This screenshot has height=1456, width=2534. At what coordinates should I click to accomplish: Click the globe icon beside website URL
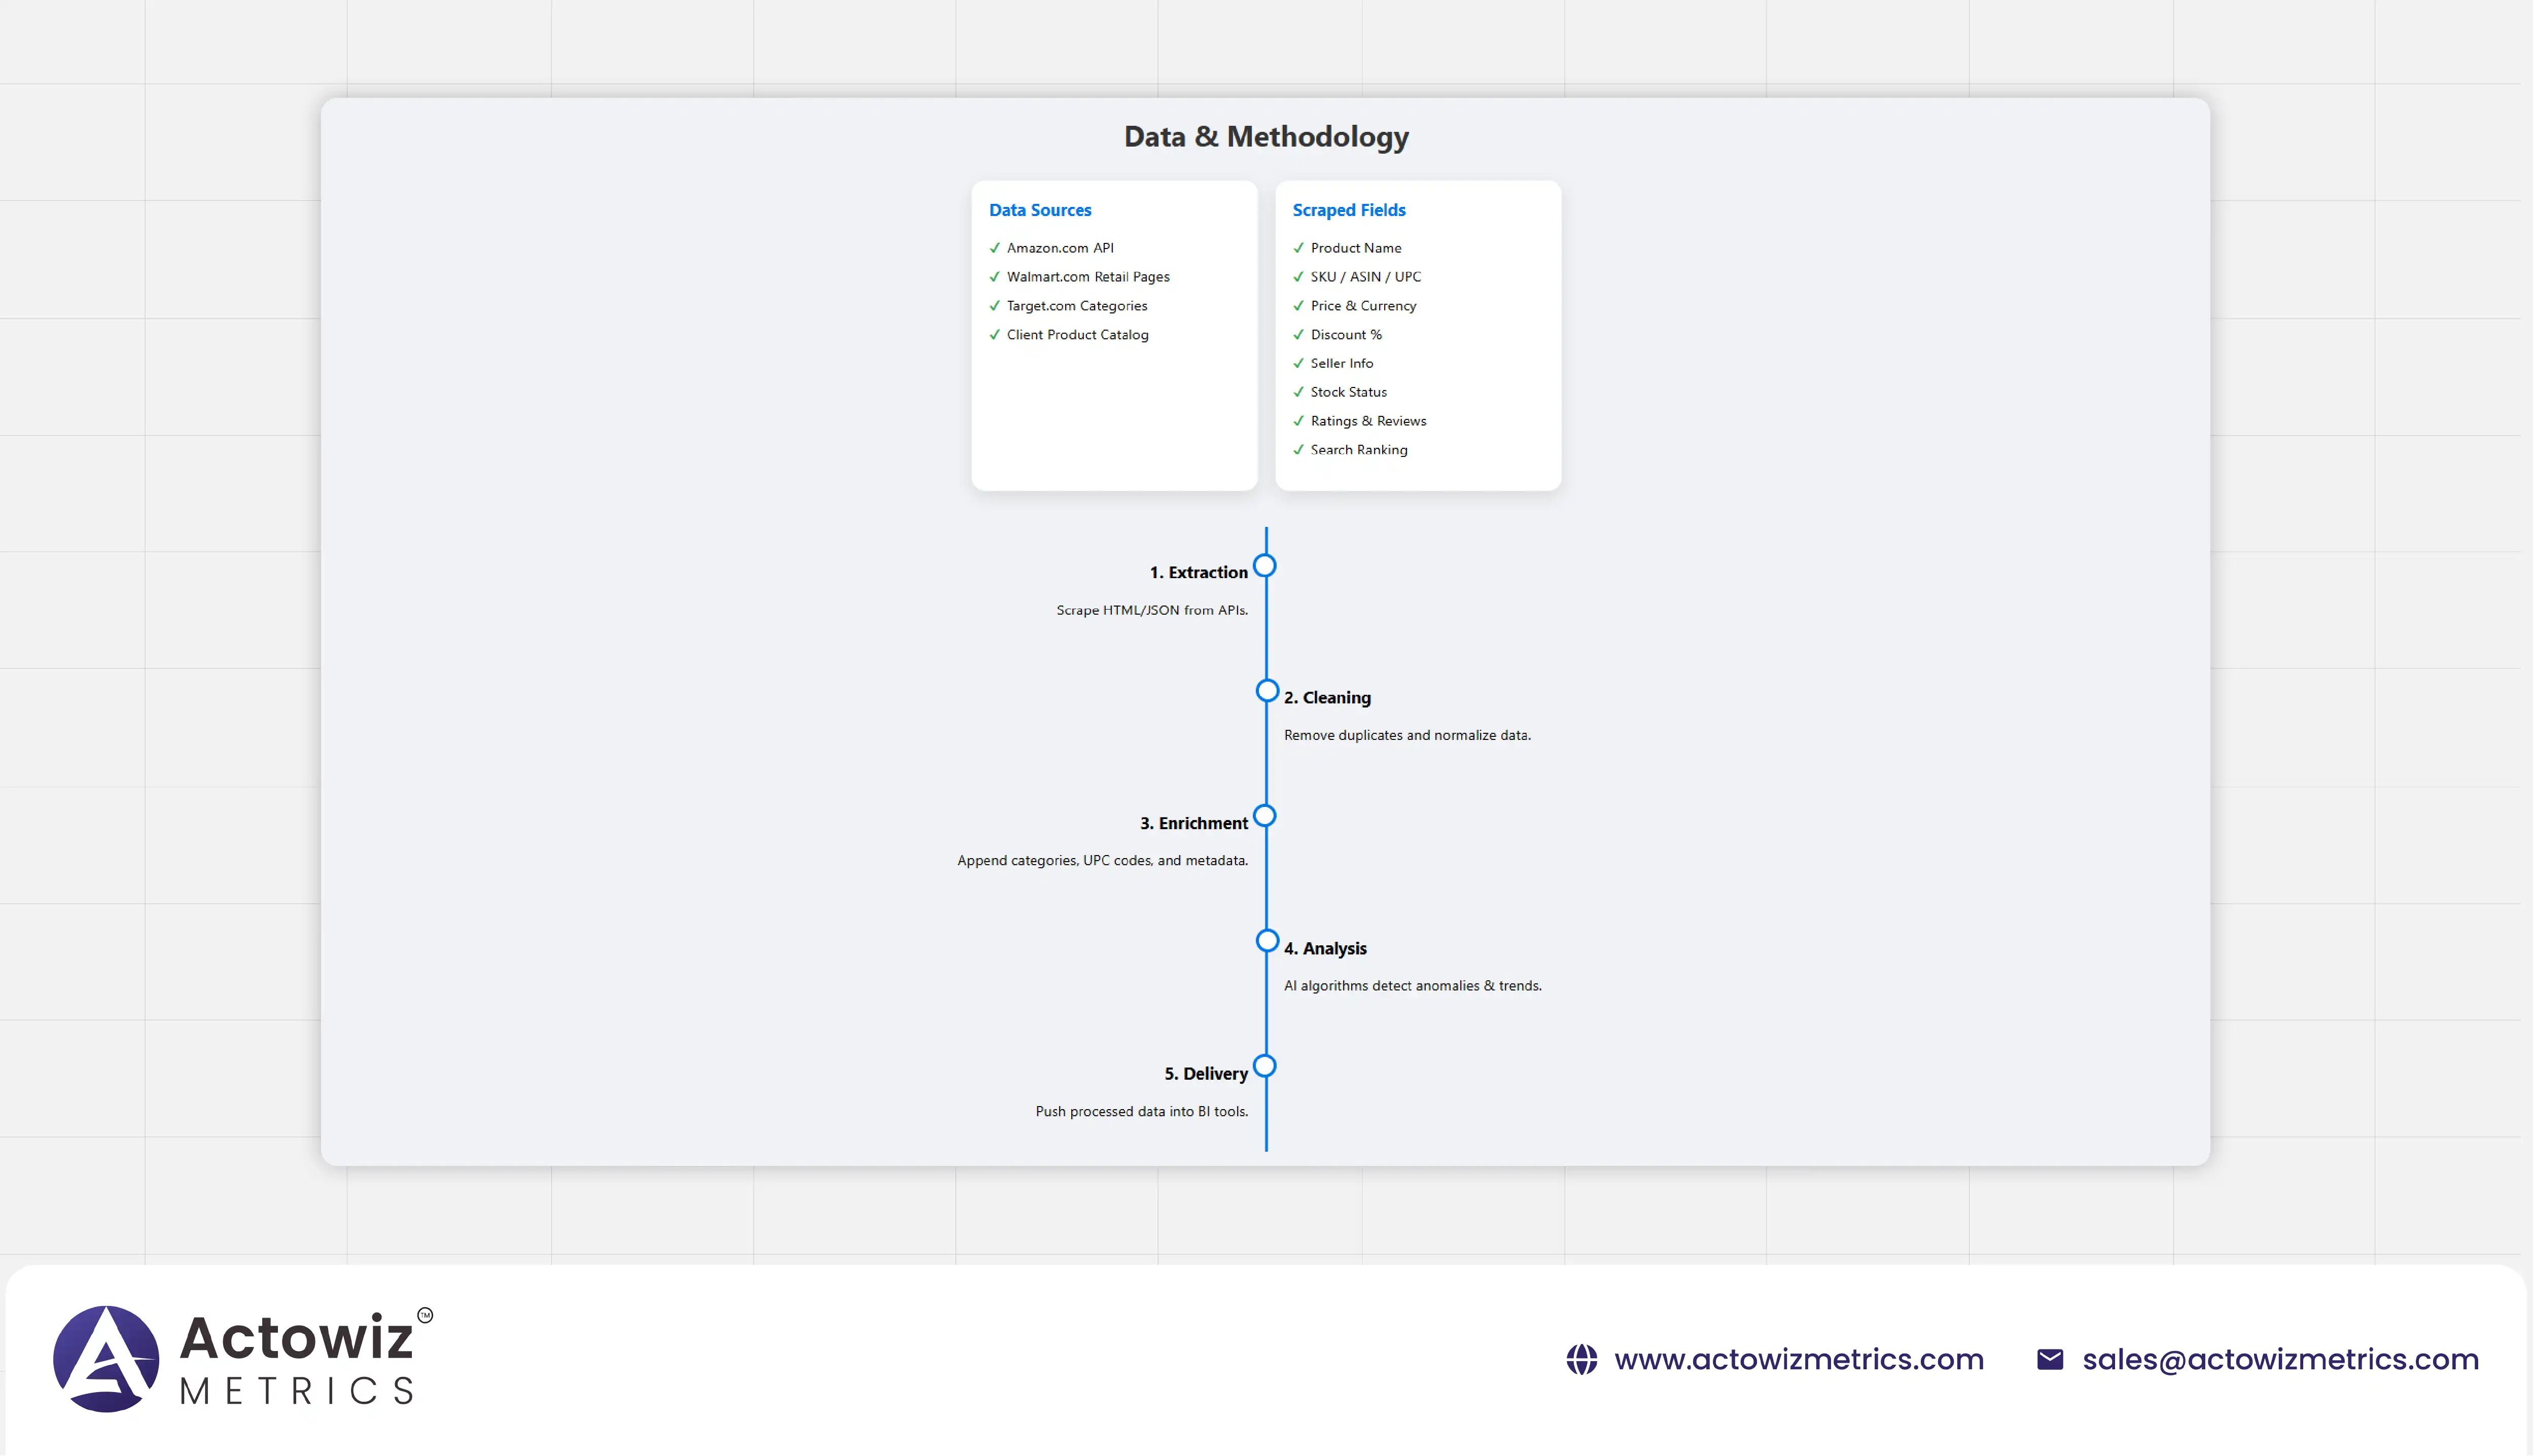click(x=1581, y=1359)
